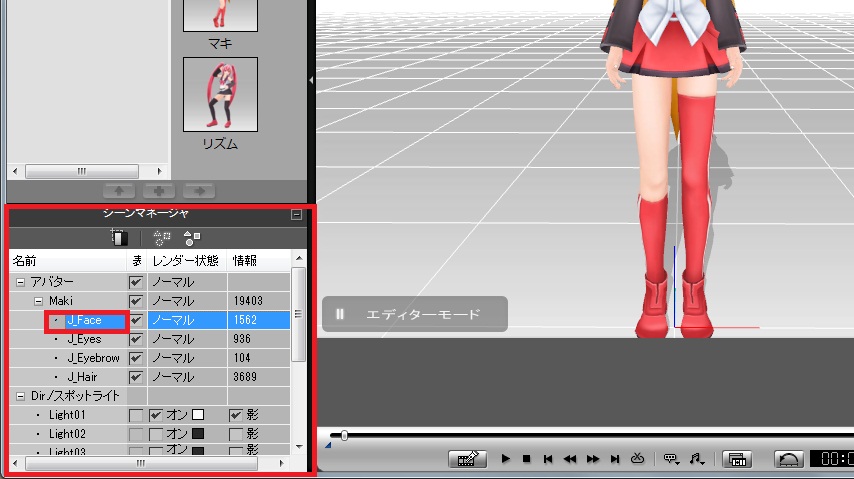The image size is (854, 479).
Task: Toggle visibility checkbox for J_Hair
Action: [136, 377]
